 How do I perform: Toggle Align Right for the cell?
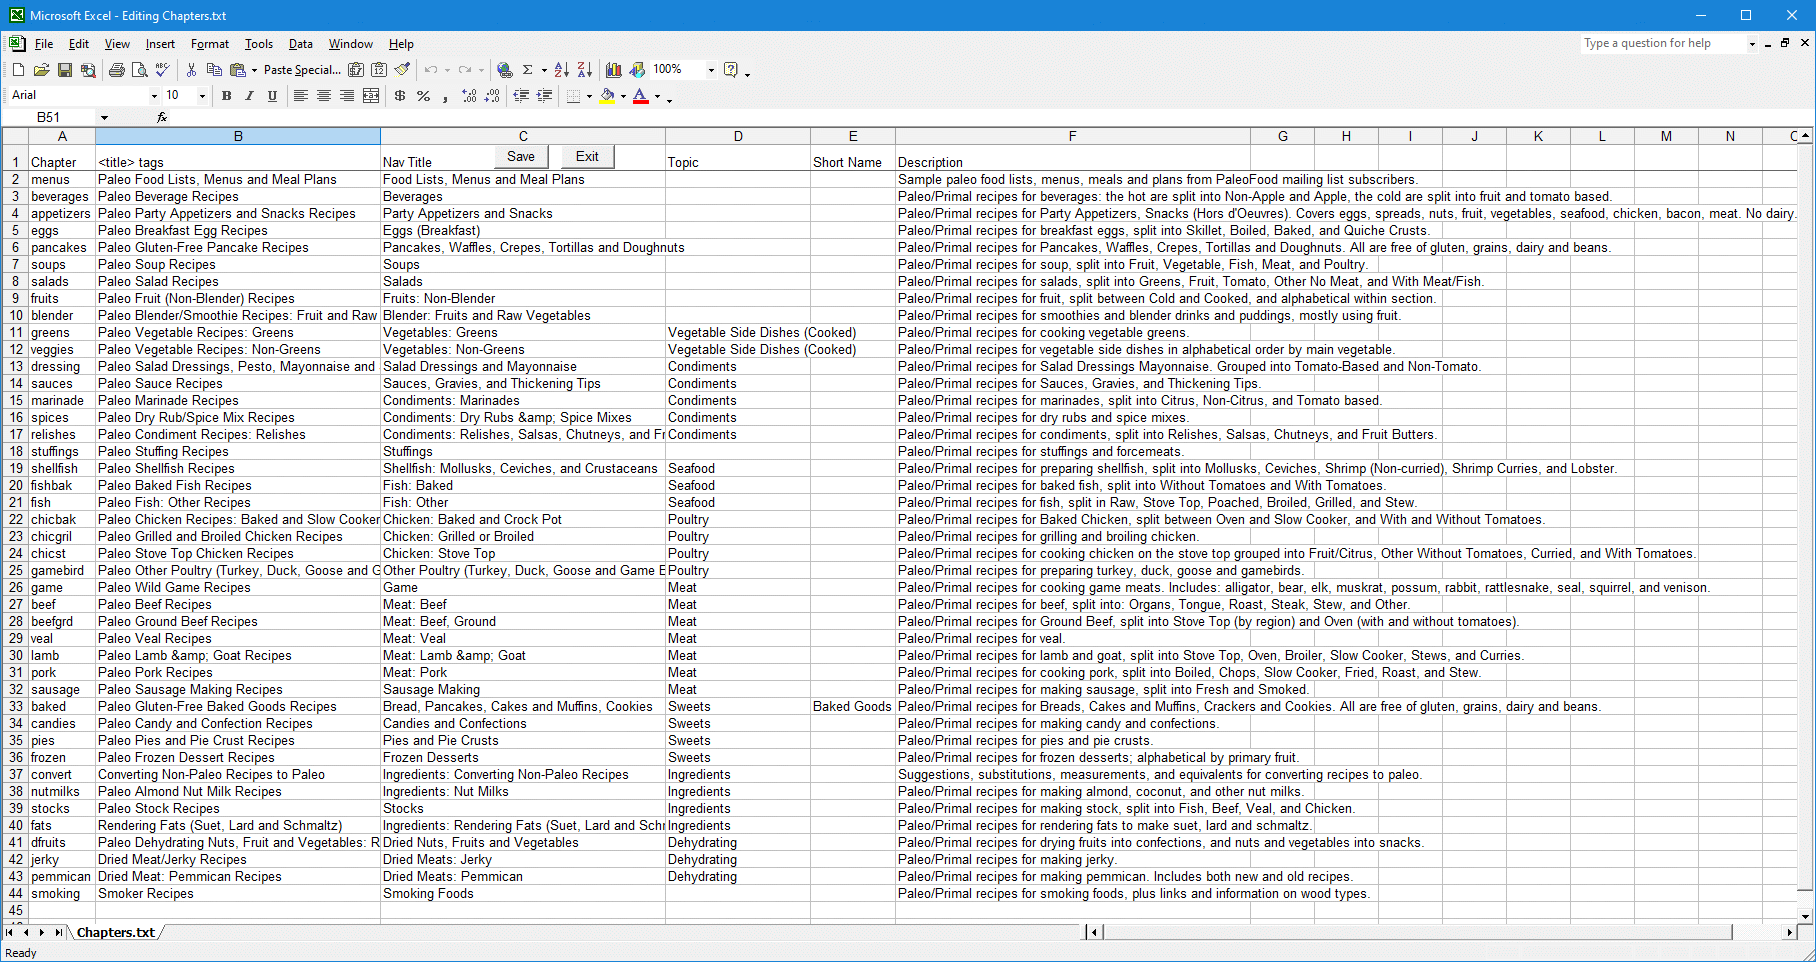pos(347,96)
